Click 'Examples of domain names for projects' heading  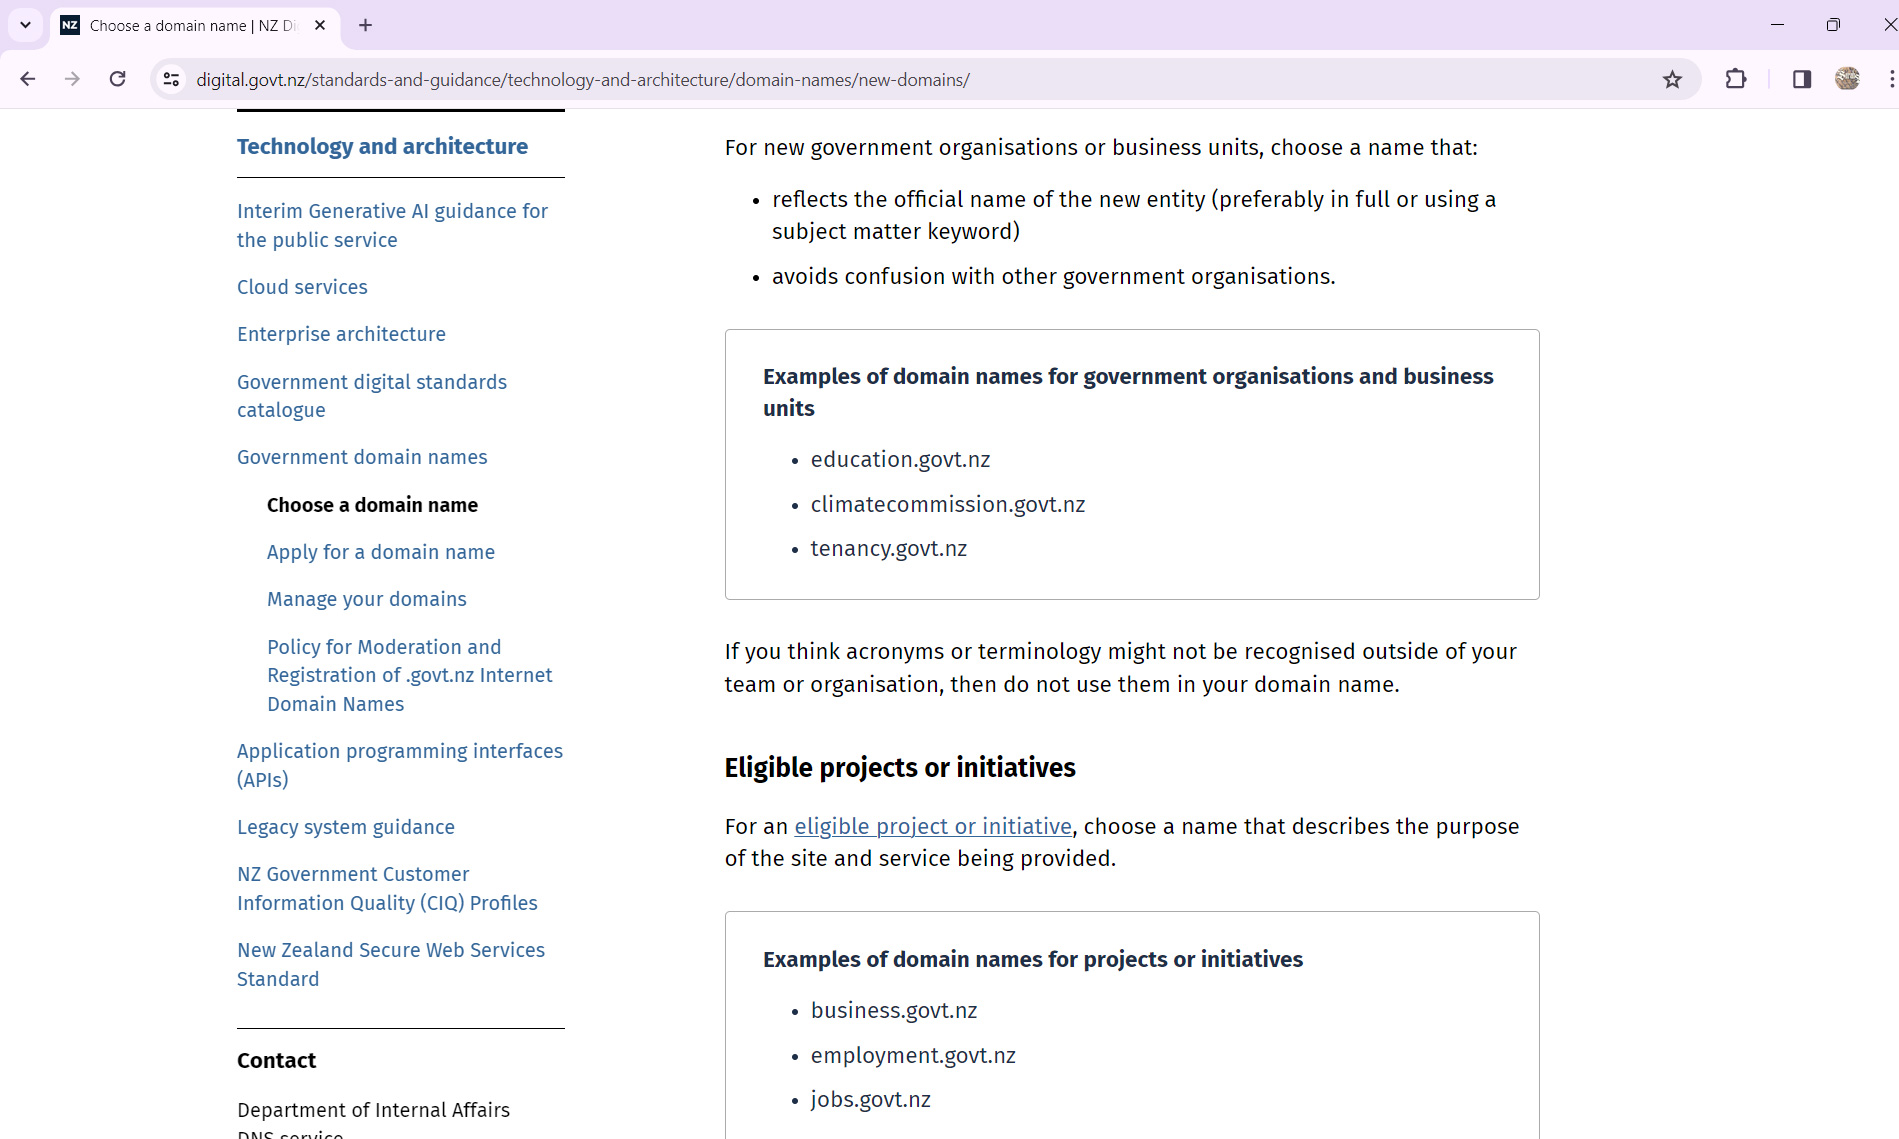pos(1033,959)
